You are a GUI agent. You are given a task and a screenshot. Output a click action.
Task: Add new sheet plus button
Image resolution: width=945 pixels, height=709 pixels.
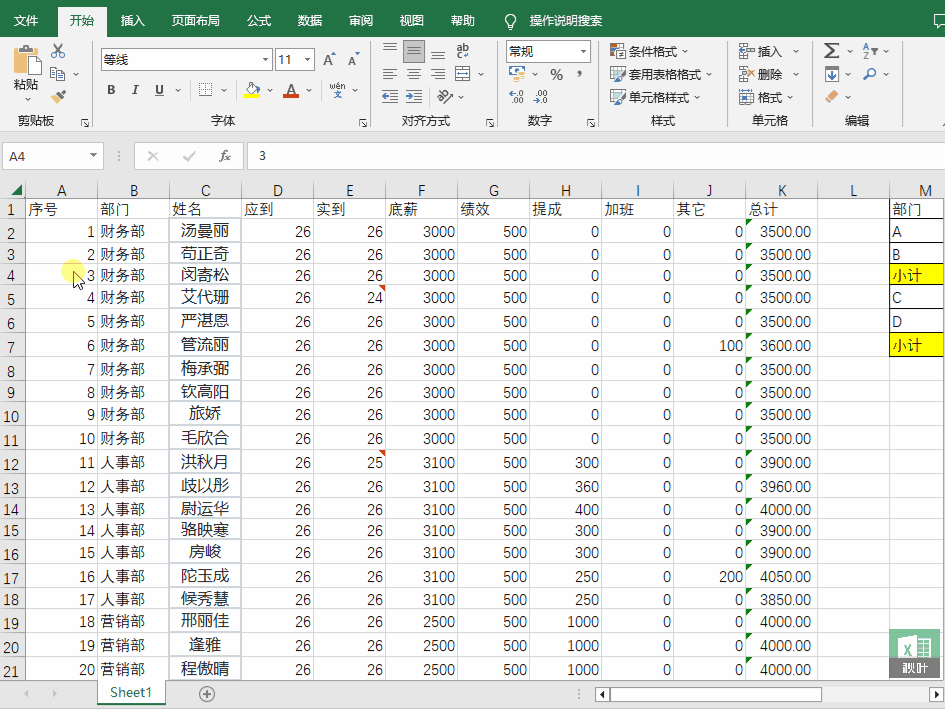click(x=207, y=693)
